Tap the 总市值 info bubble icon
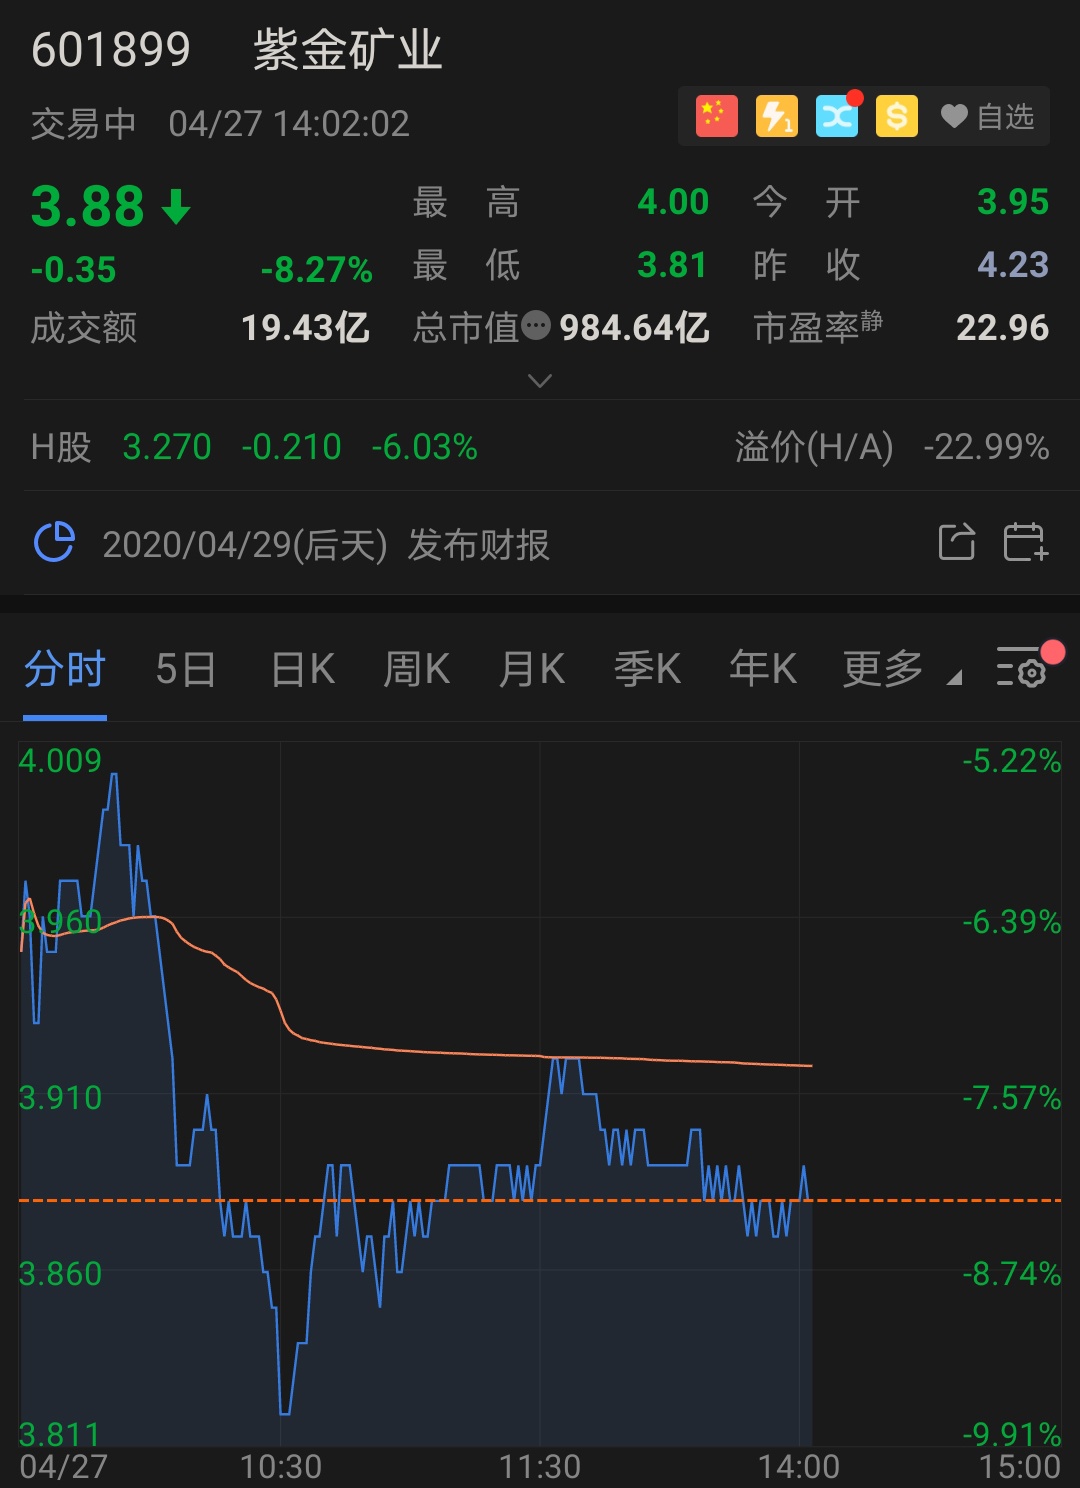1080x1488 pixels. [536, 326]
